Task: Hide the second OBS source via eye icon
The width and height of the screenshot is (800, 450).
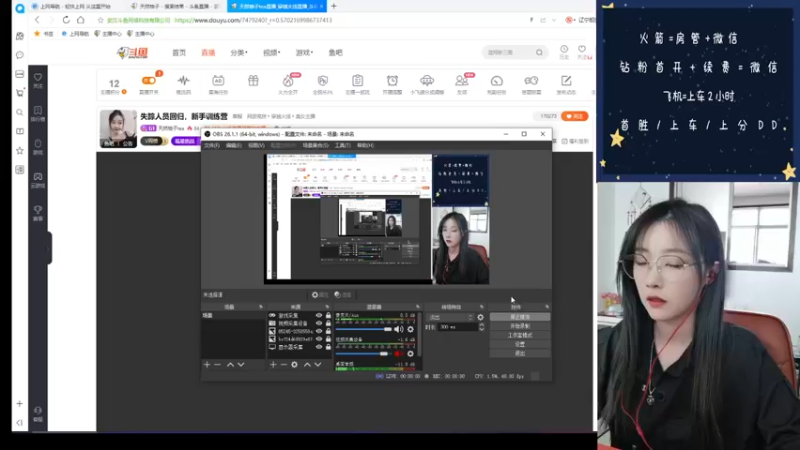Action: pyautogui.click(x=319, y=323)
